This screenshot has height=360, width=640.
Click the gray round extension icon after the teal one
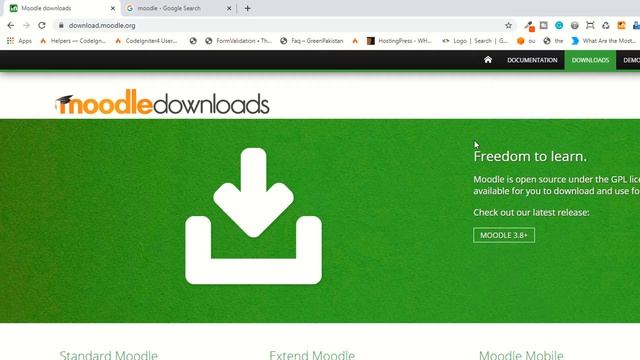574,25
